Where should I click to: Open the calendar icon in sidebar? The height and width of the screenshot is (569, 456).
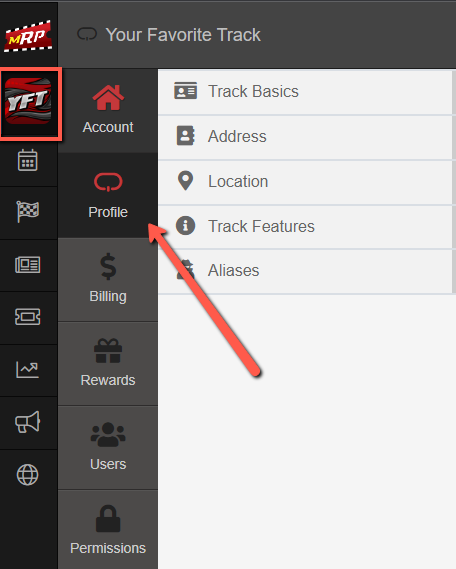(28, 160)
